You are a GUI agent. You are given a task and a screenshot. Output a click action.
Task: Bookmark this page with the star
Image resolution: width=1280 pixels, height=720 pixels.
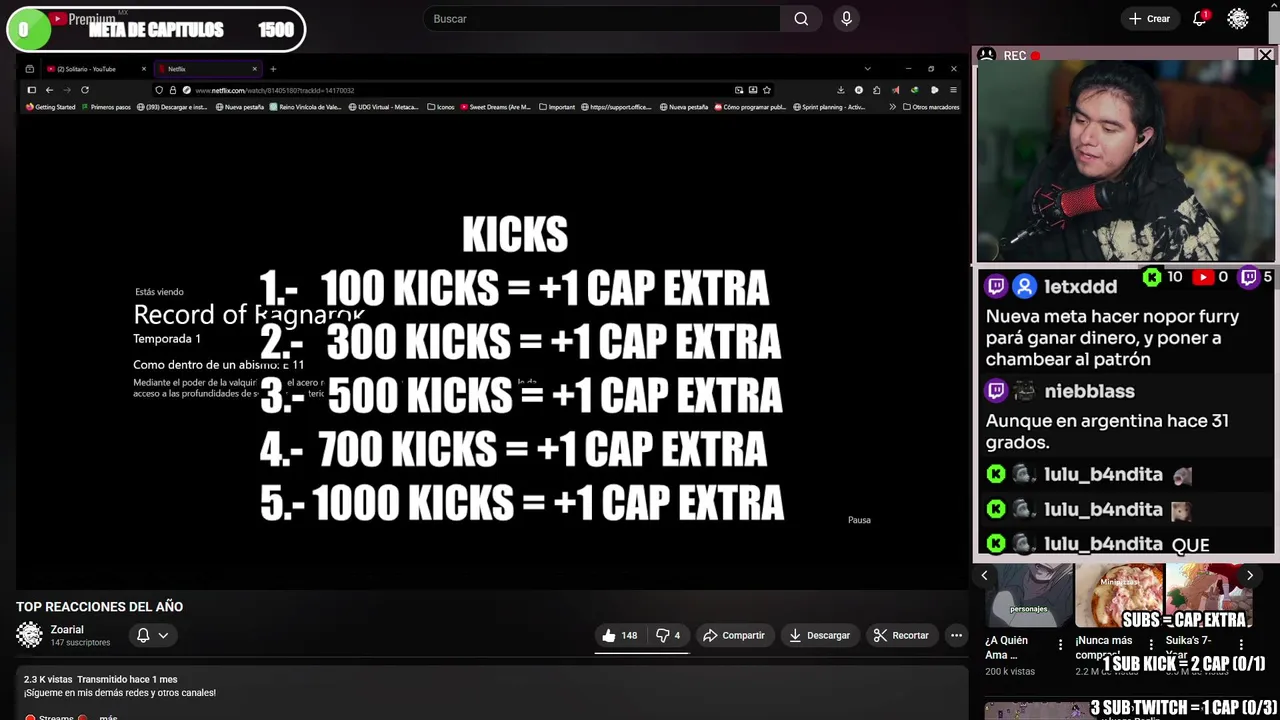point(767,90)
